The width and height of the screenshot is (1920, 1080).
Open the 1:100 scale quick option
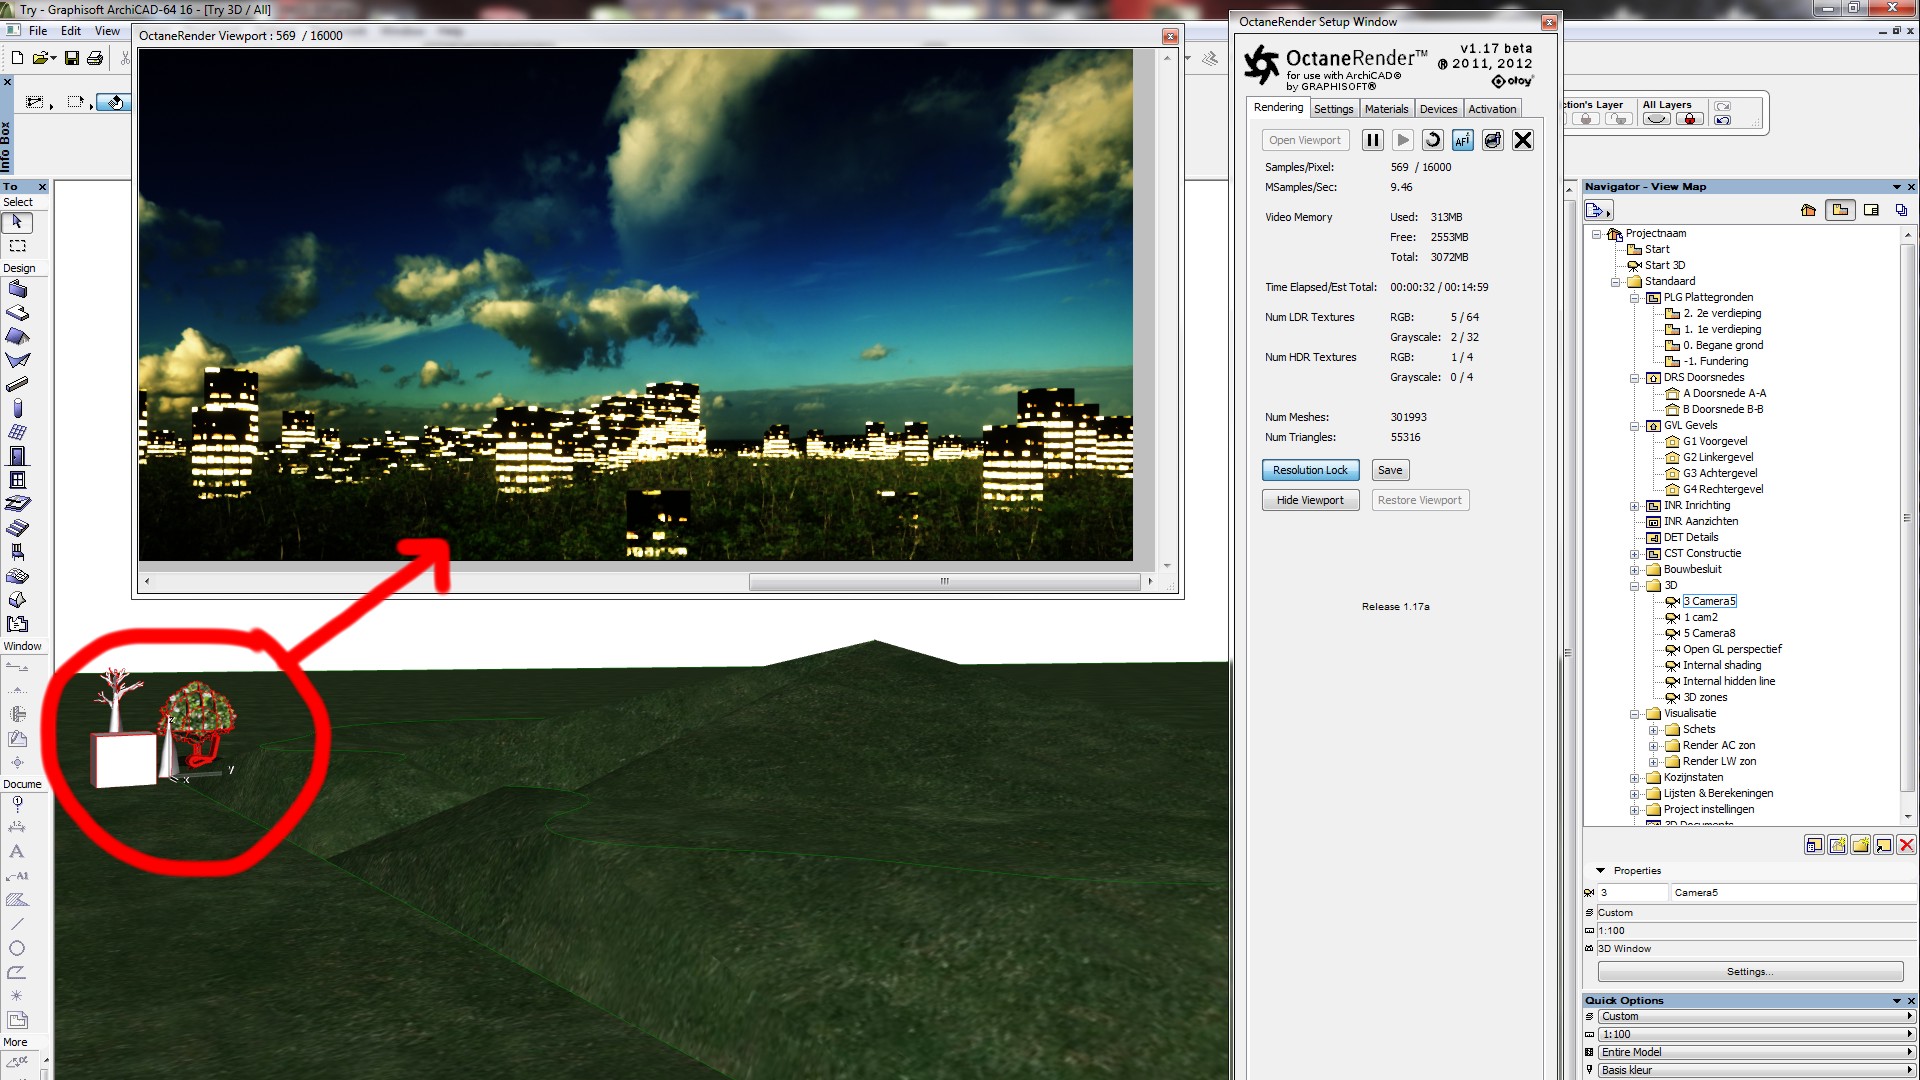click(x=1752, y=1034)
